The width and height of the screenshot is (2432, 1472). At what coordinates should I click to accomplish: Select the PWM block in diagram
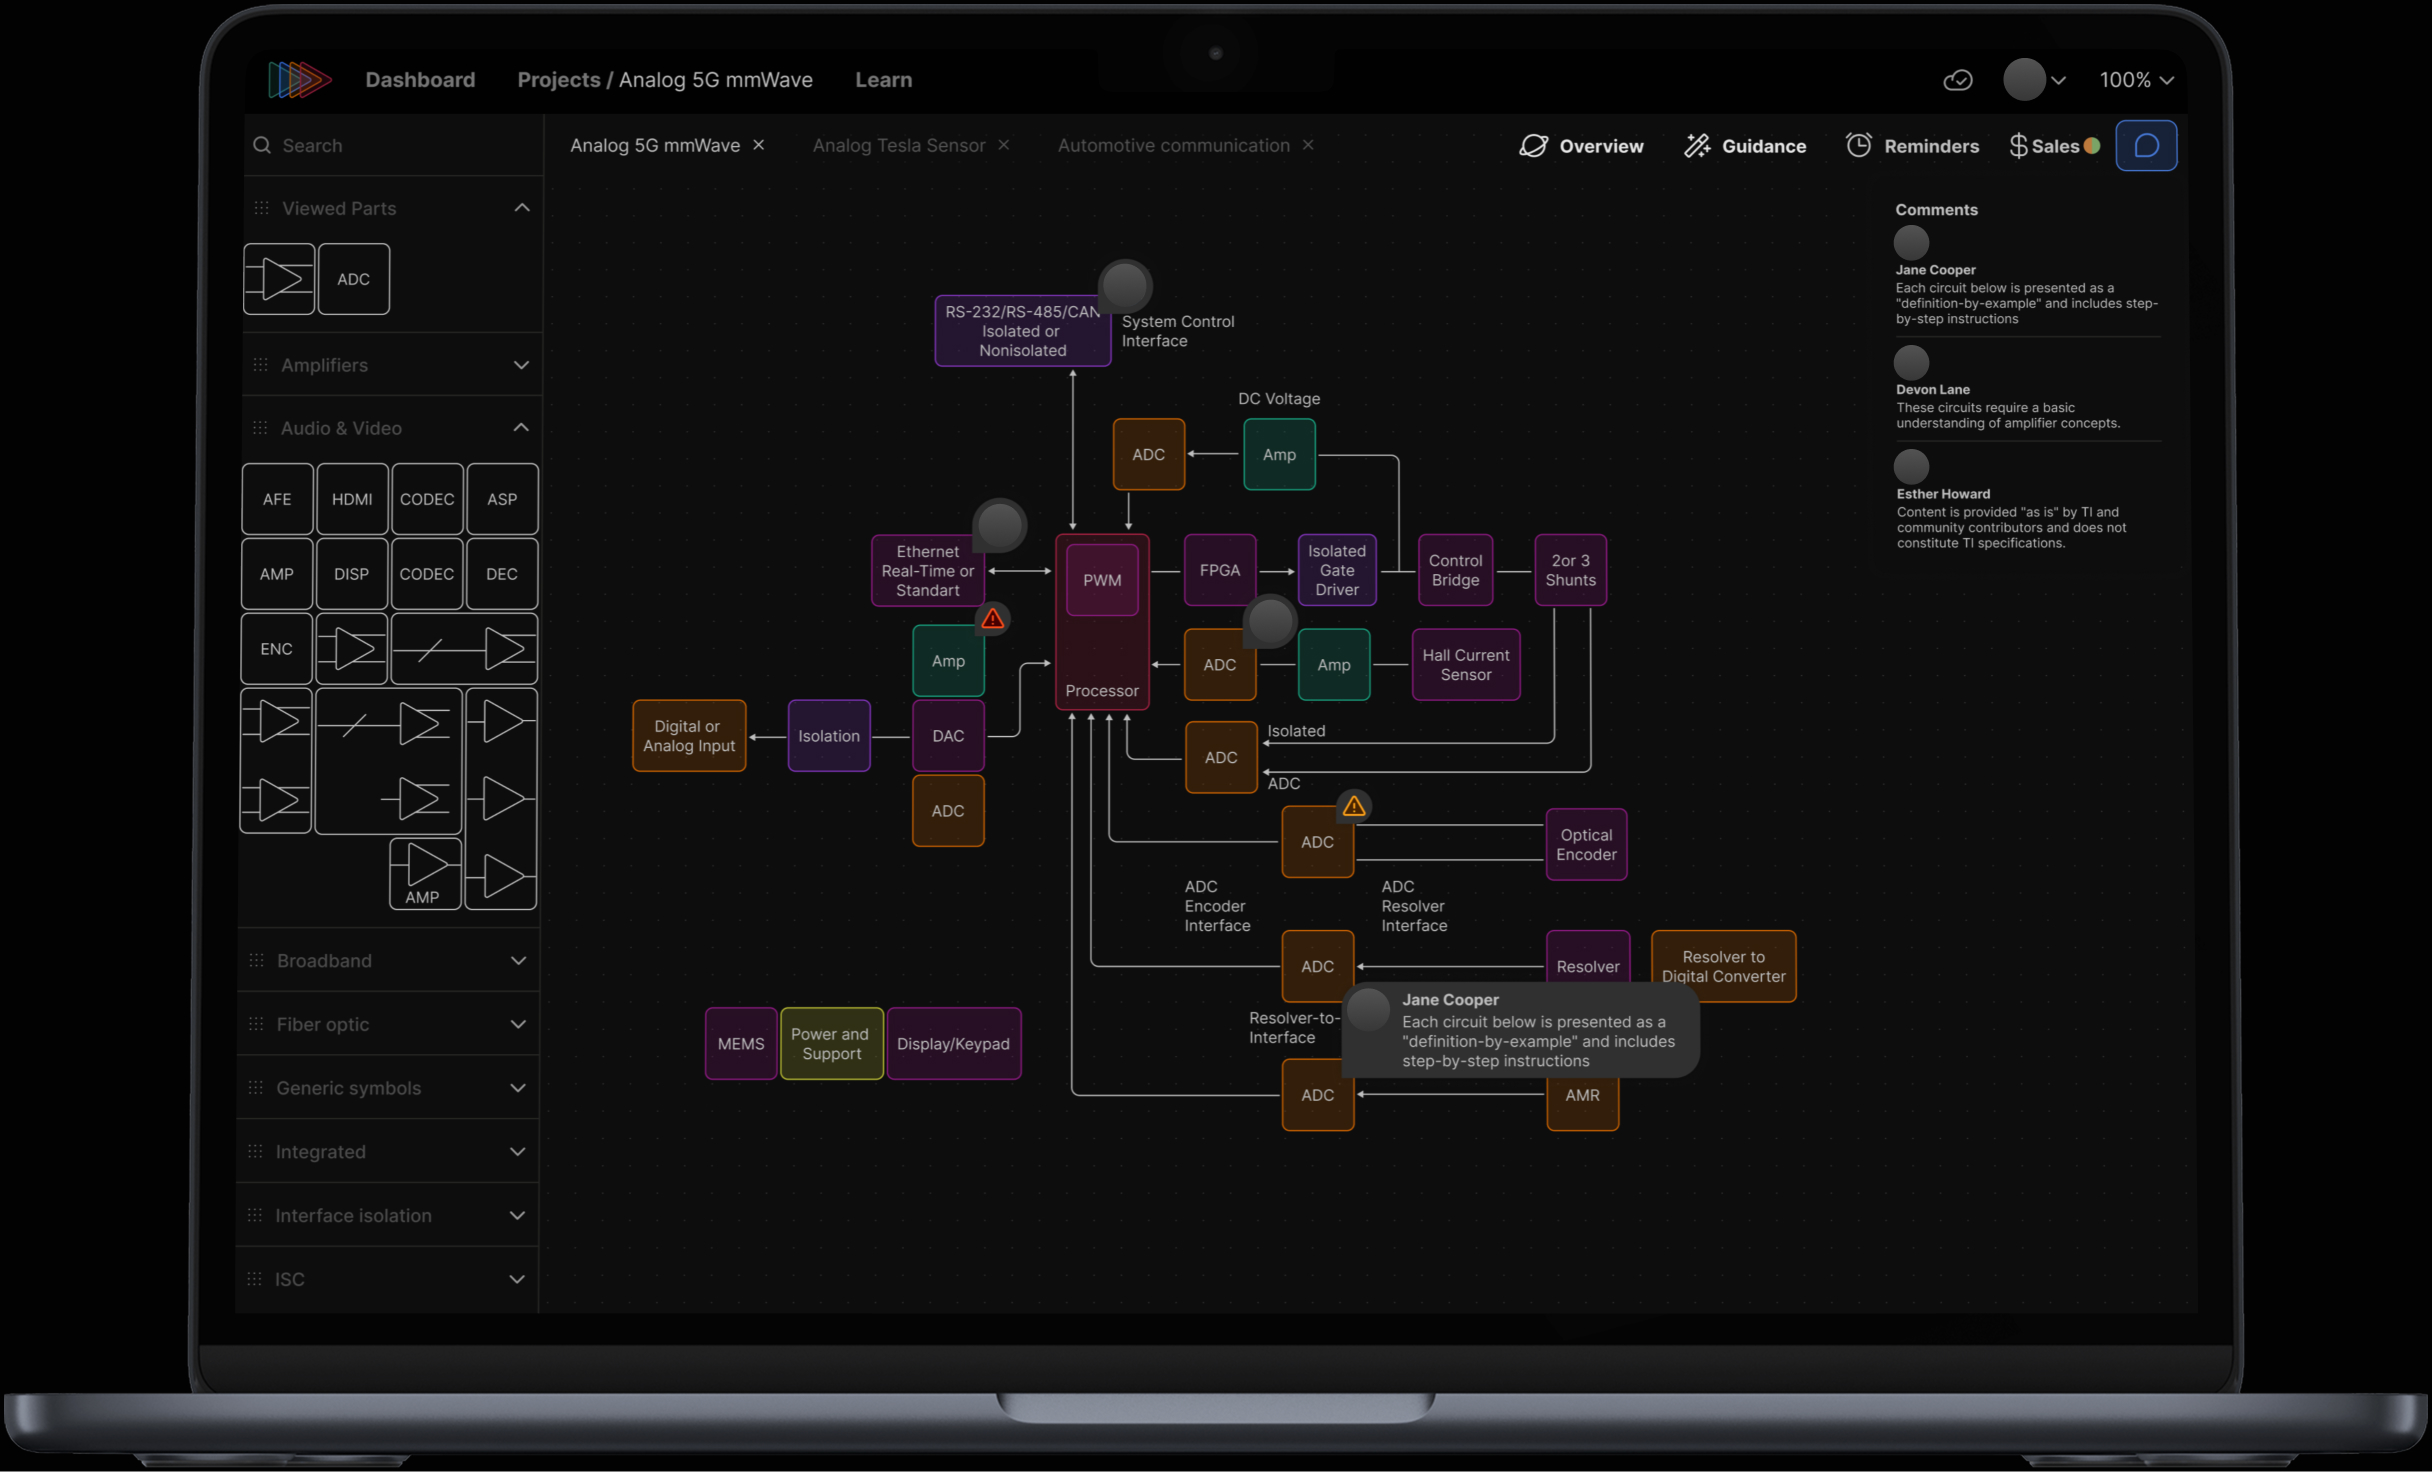coord(1102,580)
